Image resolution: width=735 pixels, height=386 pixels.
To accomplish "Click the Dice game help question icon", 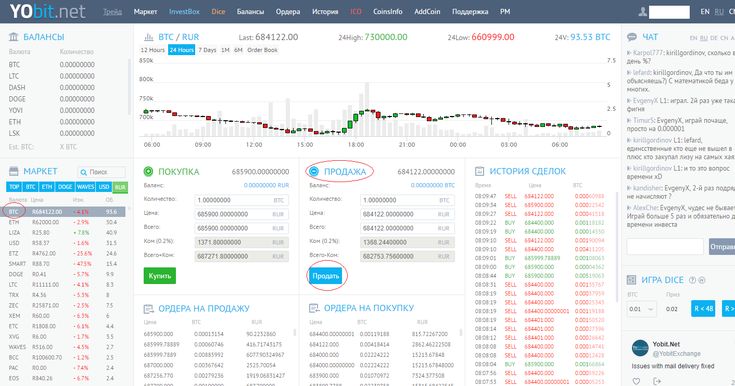I will (x=692, y=280).
